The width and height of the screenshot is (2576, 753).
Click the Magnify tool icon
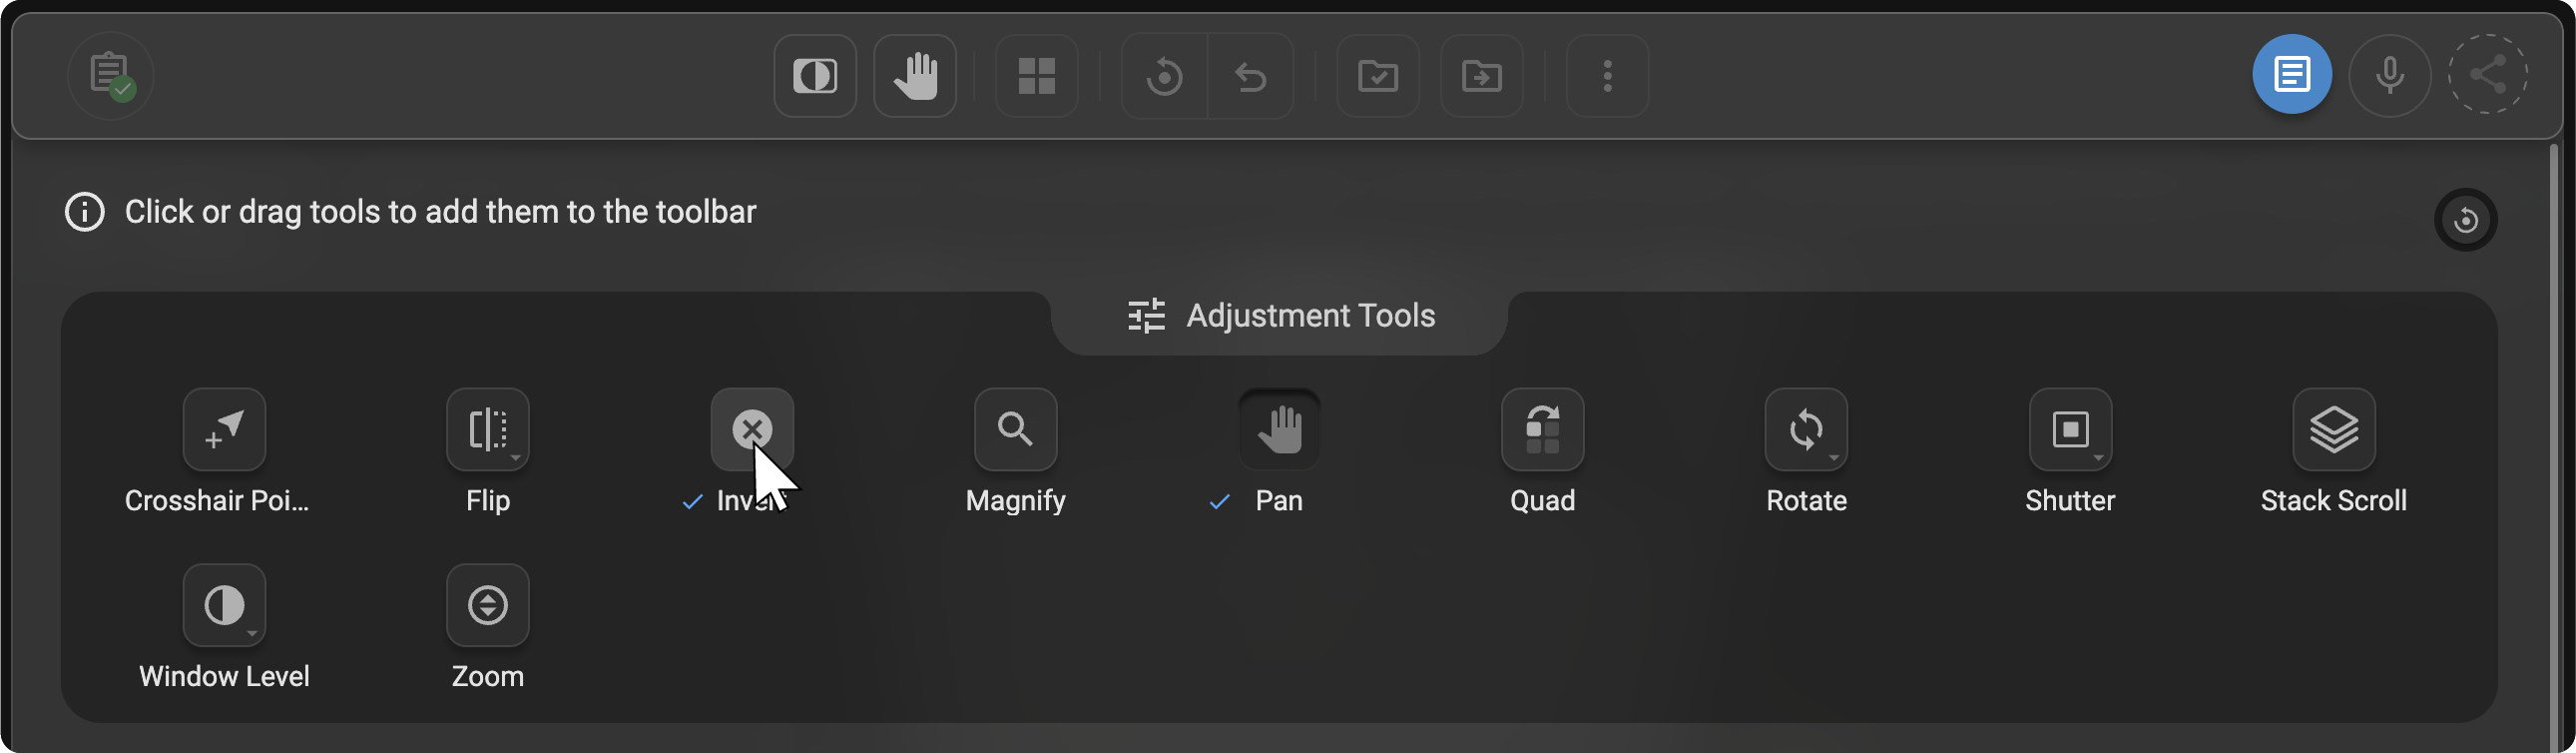(x=1015, y=429)
